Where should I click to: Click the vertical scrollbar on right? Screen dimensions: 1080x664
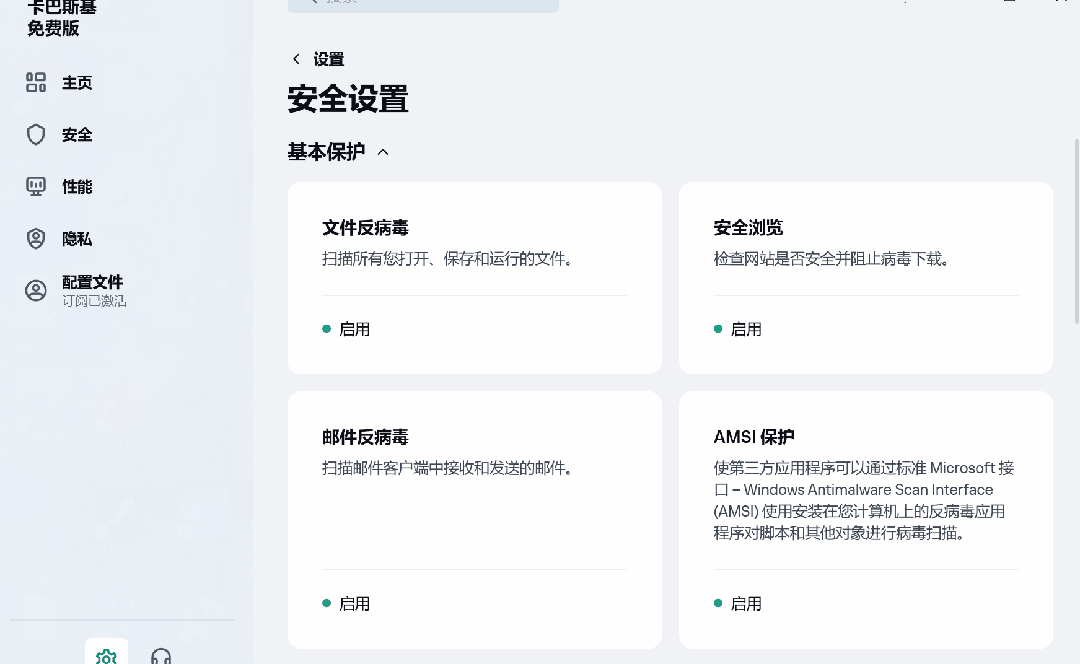(1076, 230)
